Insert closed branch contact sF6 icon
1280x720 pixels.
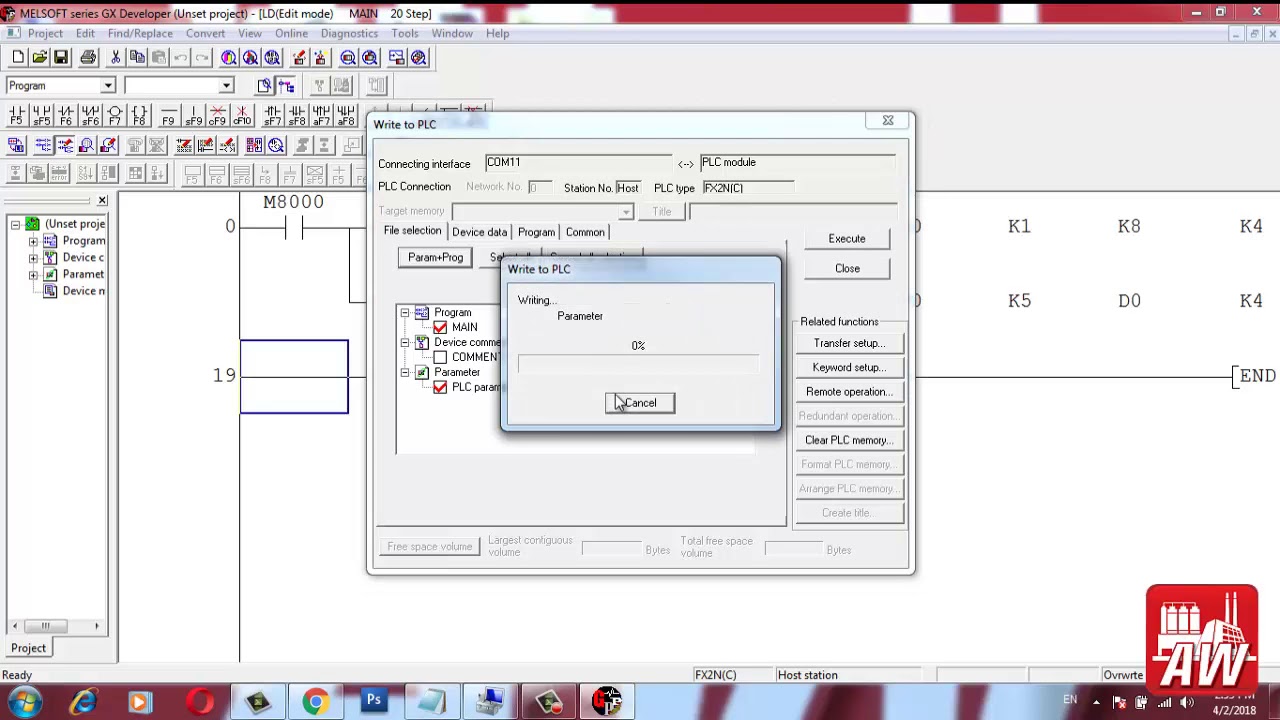click(x=90, y=116)
